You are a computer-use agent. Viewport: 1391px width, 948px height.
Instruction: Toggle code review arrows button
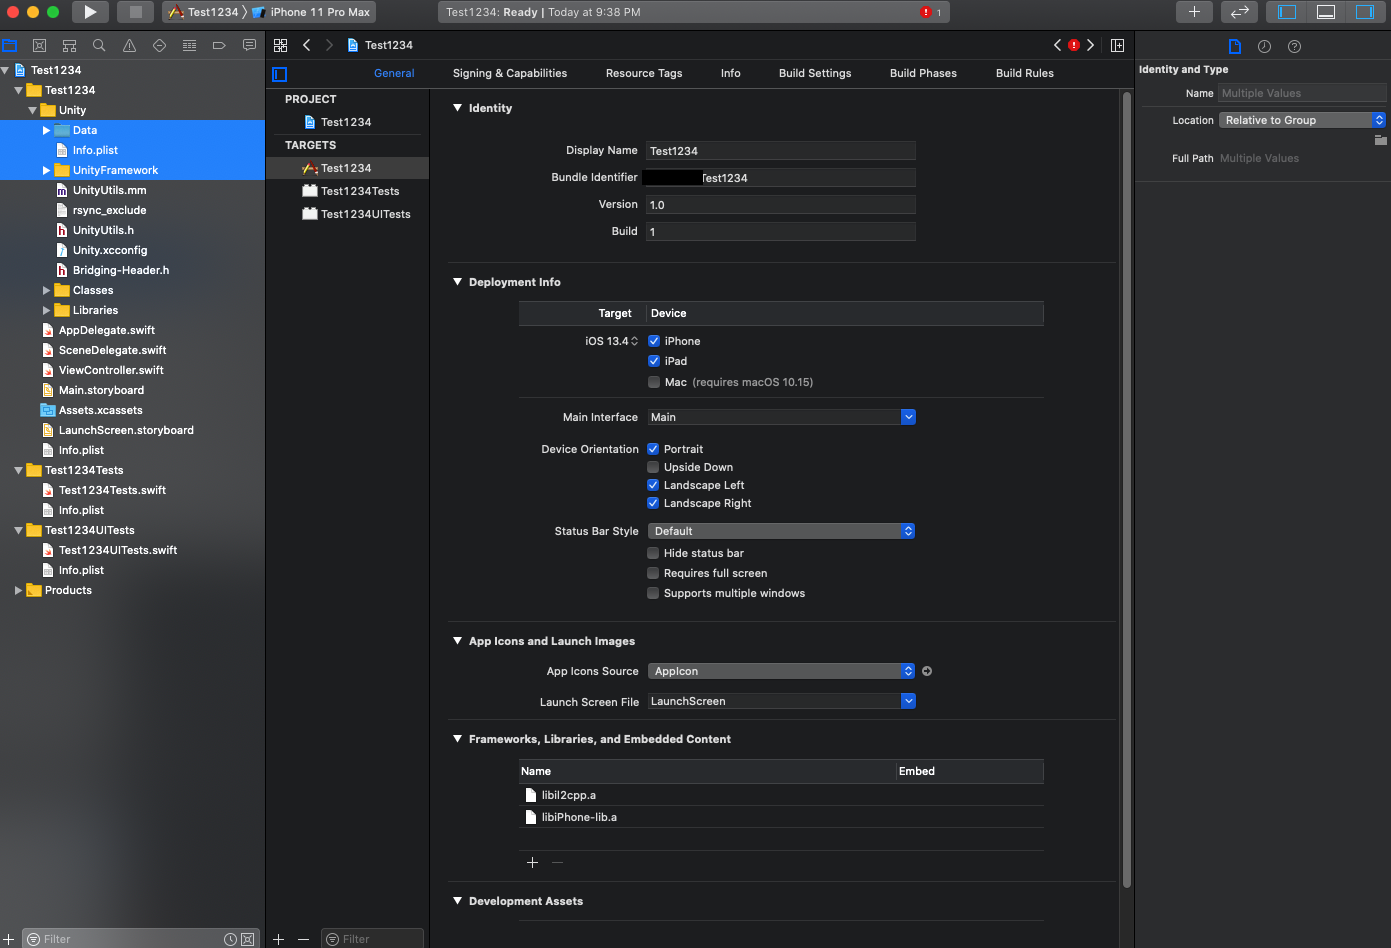point(1239,12)
